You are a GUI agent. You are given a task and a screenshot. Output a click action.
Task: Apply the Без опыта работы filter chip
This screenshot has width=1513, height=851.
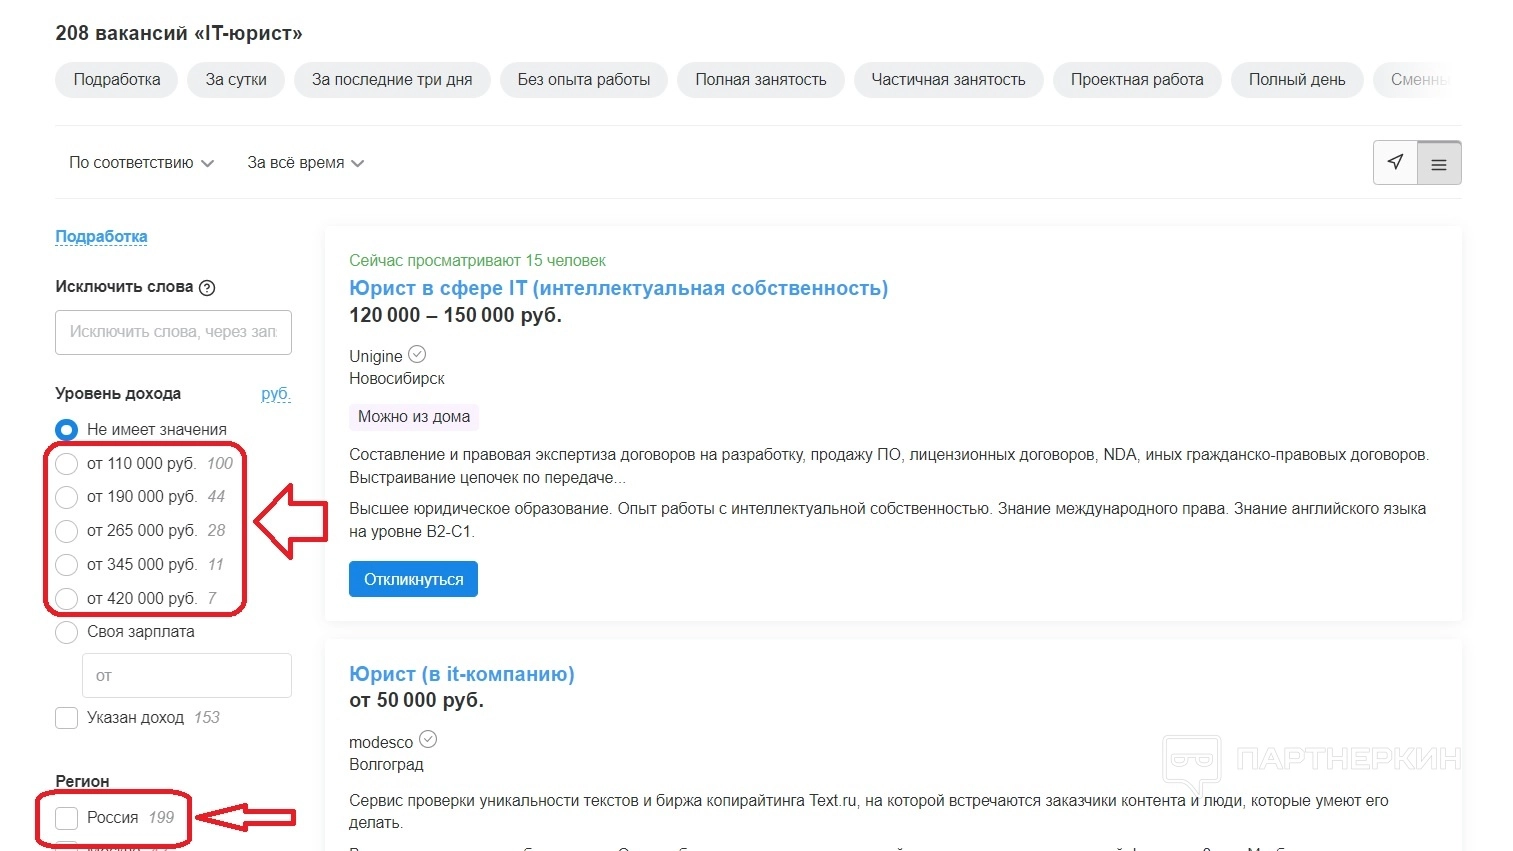pos(583,80)
